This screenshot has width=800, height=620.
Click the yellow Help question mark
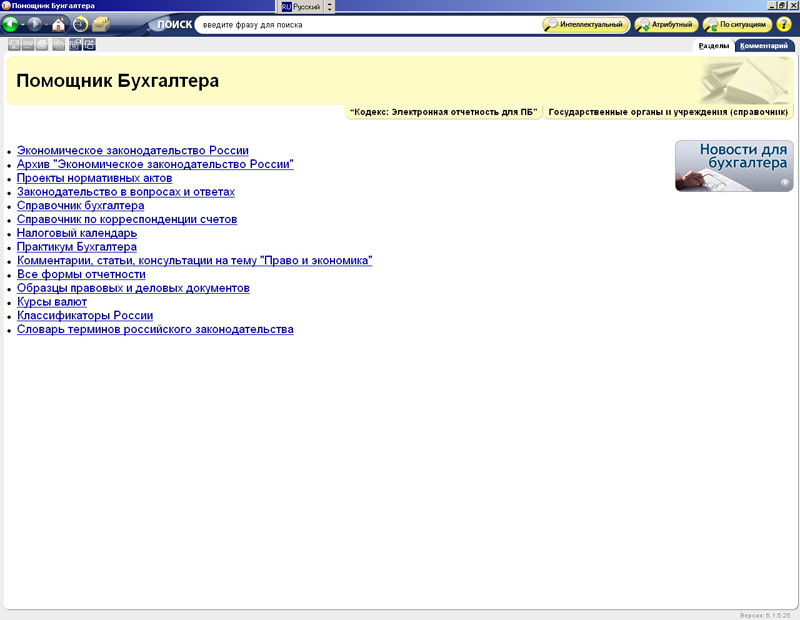pyautogui.click(x=784, y=24)
